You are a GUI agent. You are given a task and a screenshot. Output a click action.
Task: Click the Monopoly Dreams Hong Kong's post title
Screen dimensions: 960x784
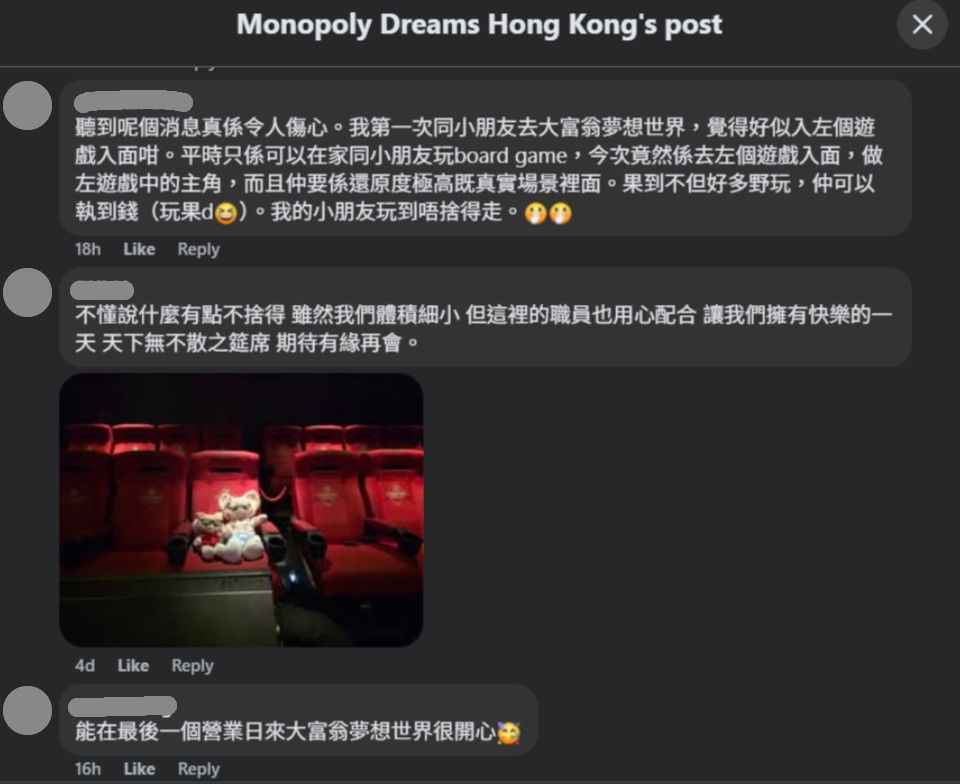[479, 25]
